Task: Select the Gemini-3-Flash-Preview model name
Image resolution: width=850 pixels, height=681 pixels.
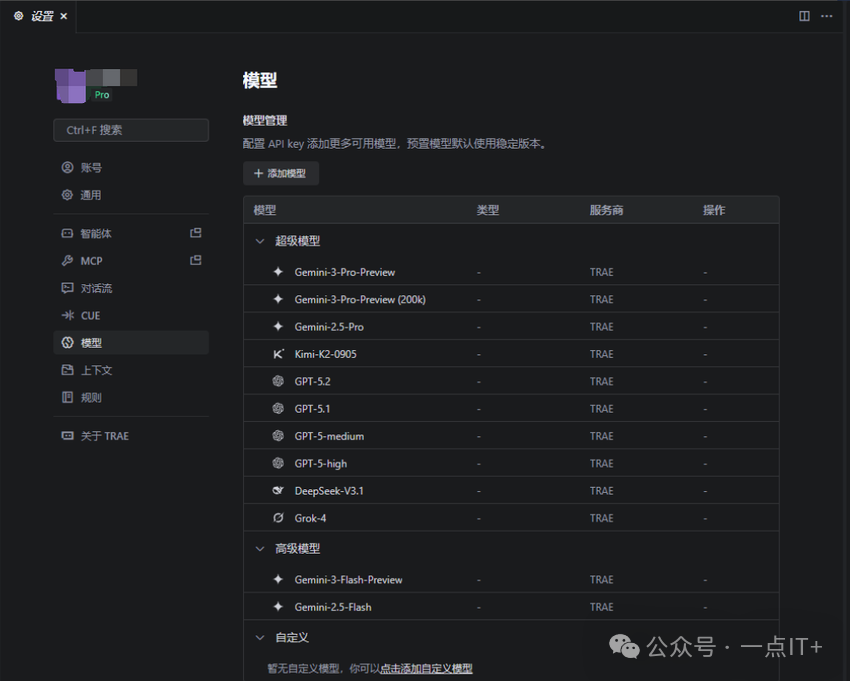Action: pyautogui.click(x=349, y=580)
